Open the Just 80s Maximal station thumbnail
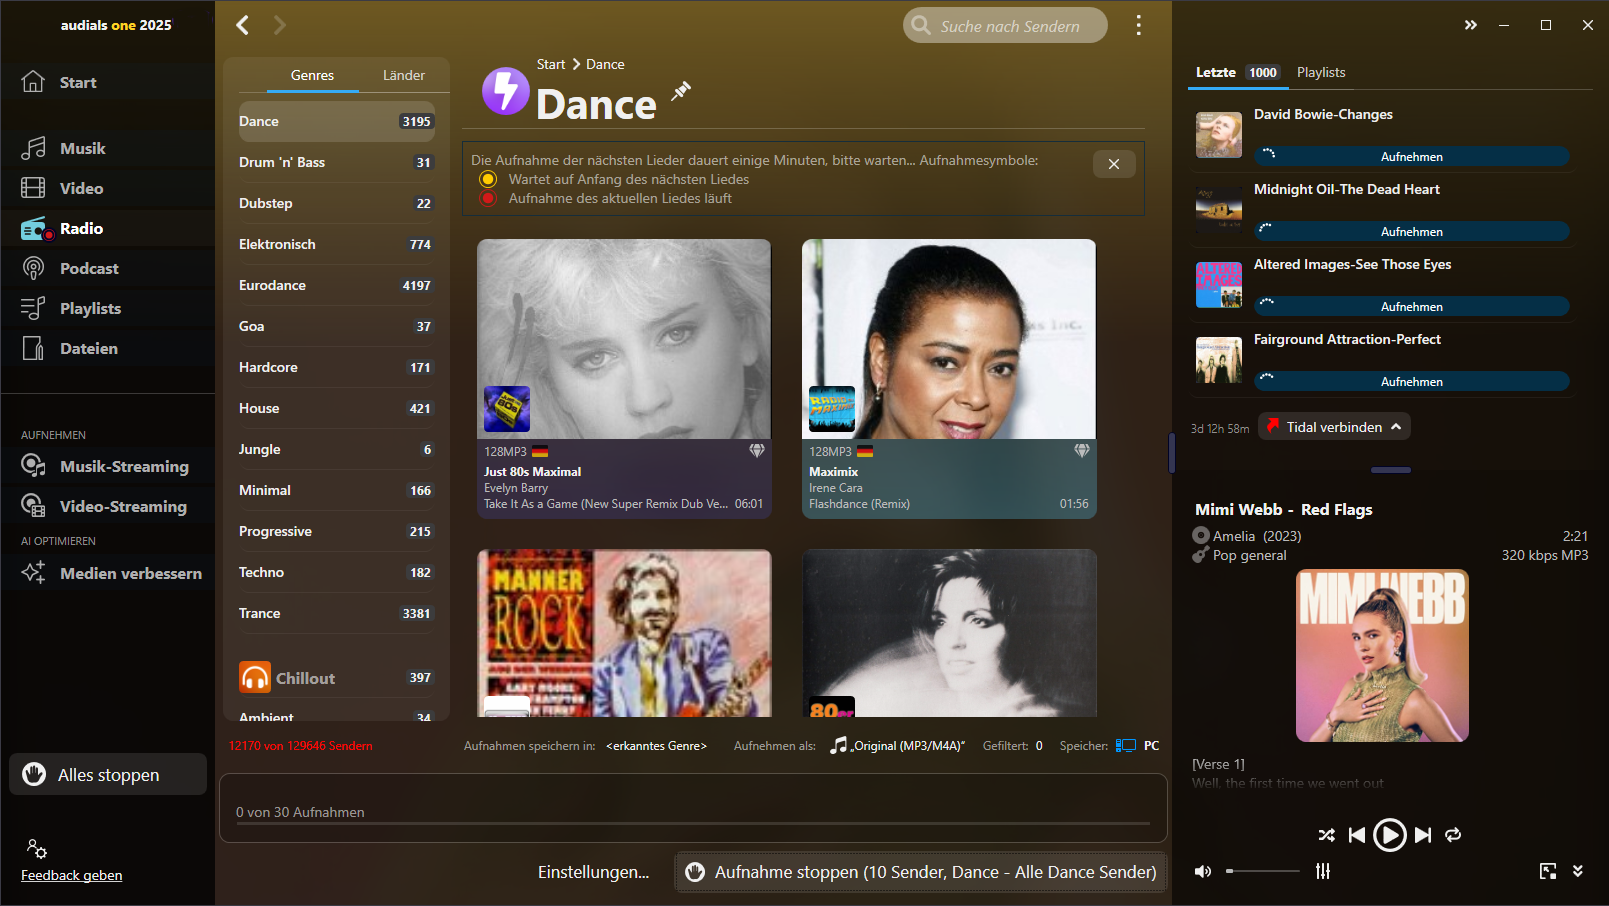1609x906 pixels. 624,339
